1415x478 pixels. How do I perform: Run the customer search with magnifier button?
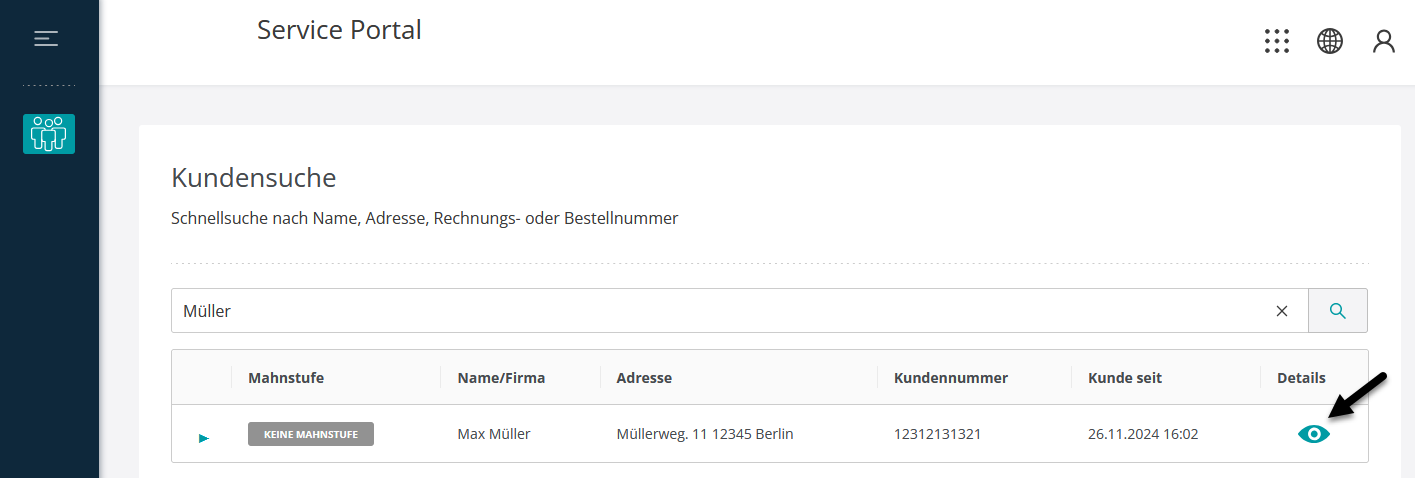1338,311
